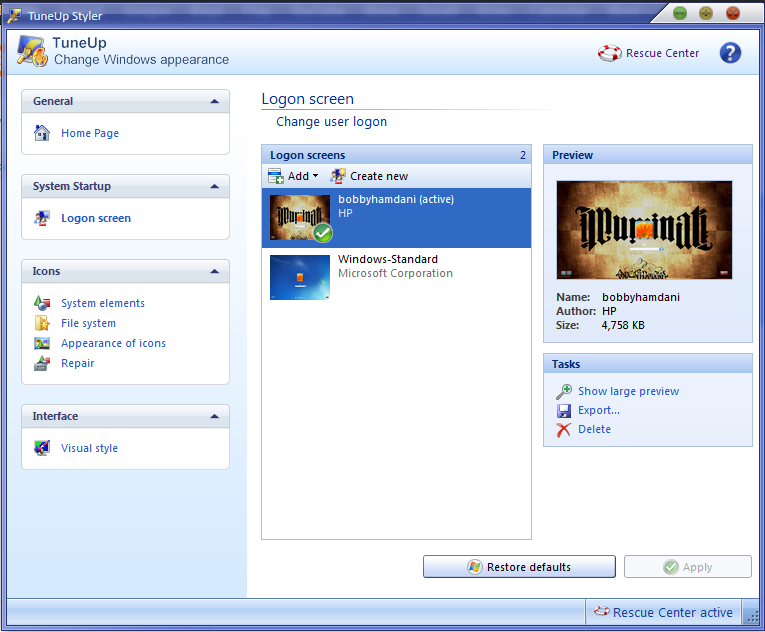
Task: Close TuneUp Styler with red button
Action: coord(733,13)
